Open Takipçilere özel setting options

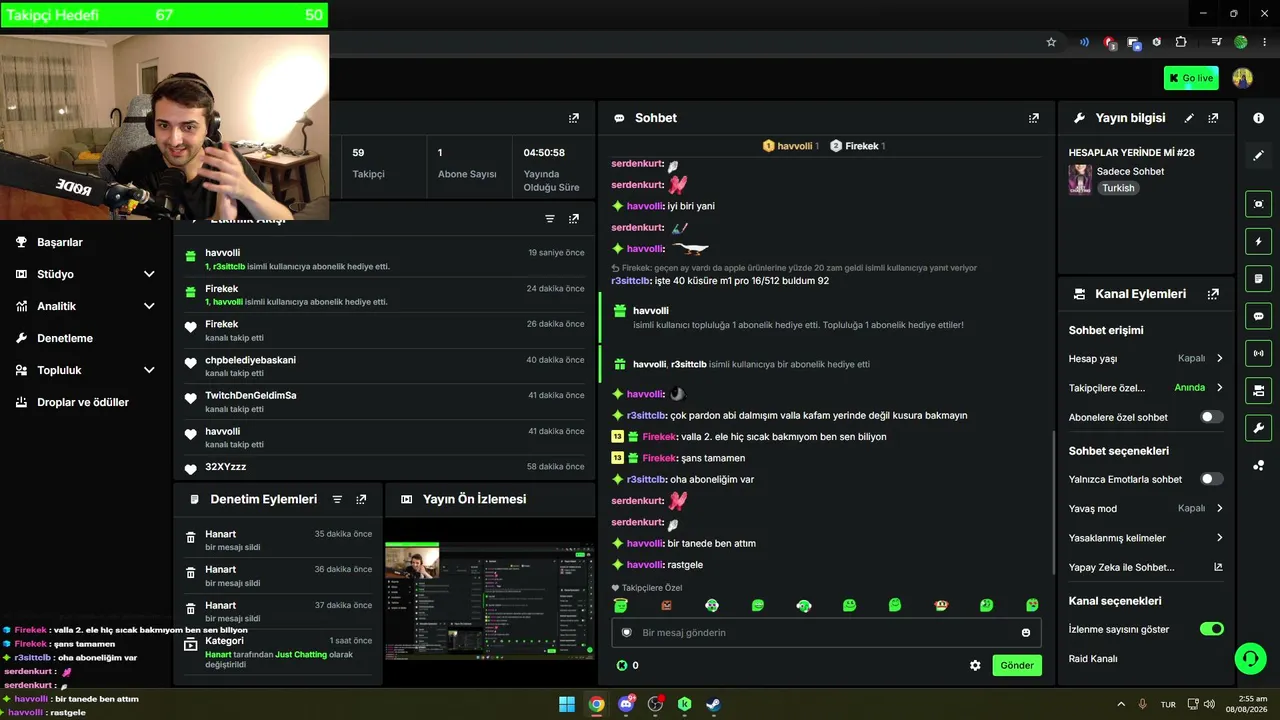click(x=1146, y=388)
